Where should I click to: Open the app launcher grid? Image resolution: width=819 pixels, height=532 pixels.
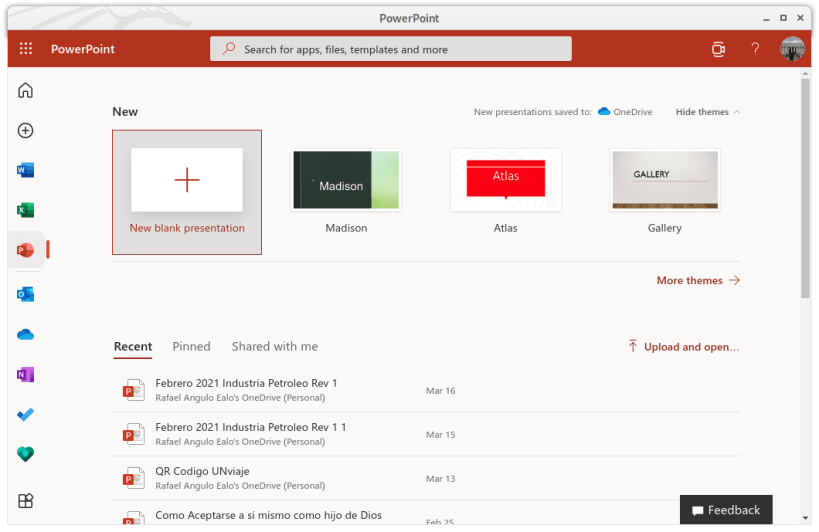click(26, 49)
